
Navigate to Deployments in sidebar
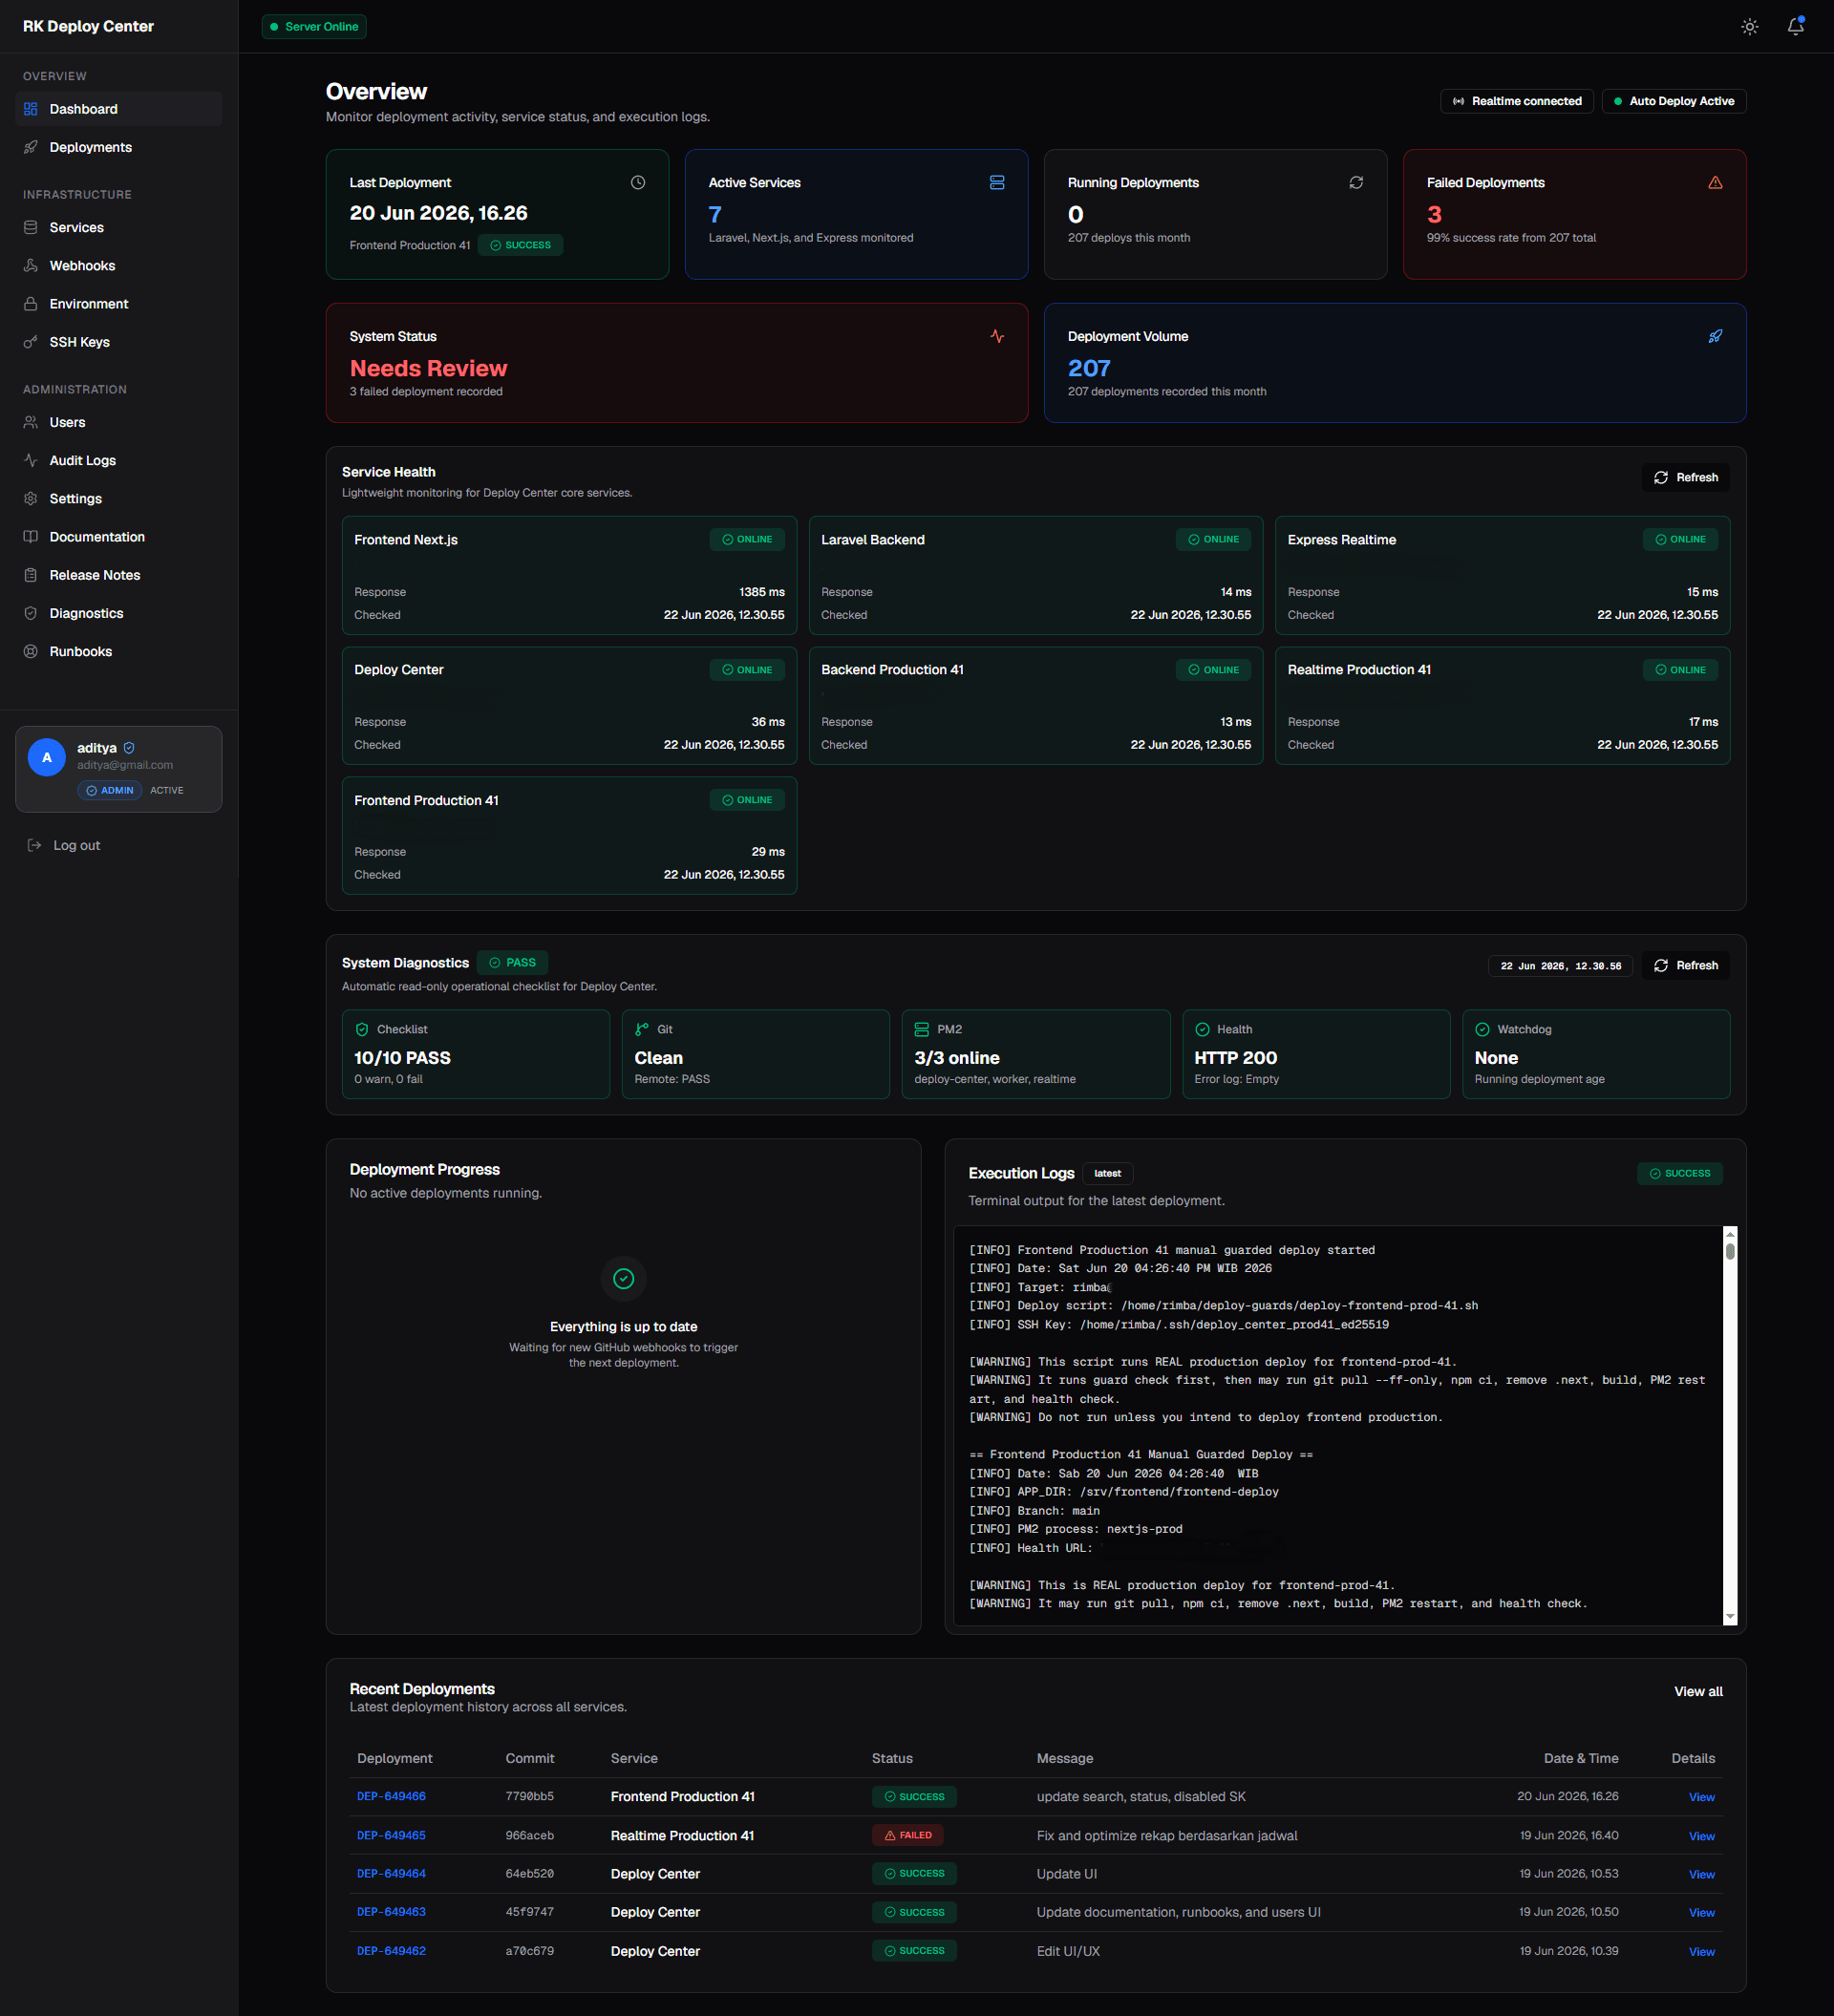[x=118, y=147]
